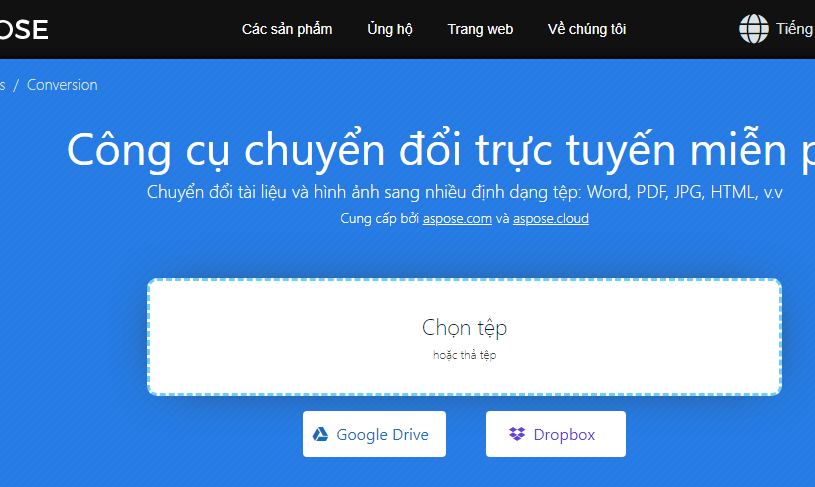Select the Dropbox upload button

pyautogui.click(x=556, y=434)
